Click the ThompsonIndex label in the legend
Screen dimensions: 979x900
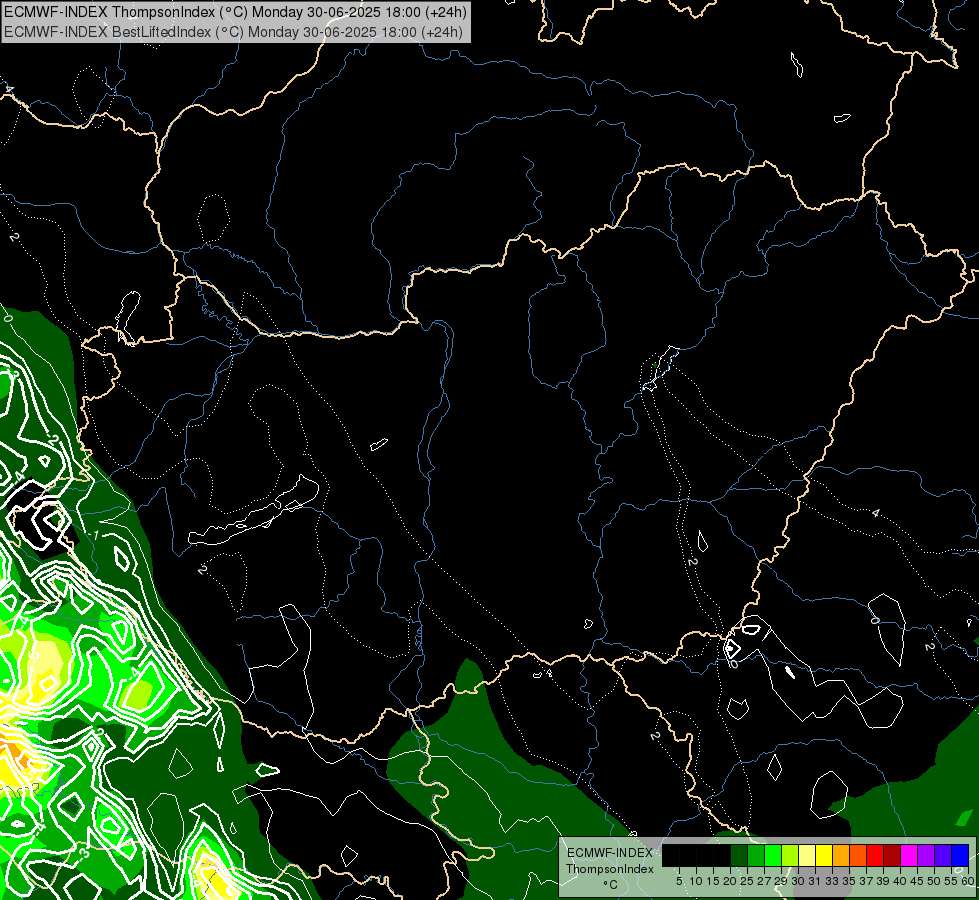pyautogui.click(x=610, y=869)
